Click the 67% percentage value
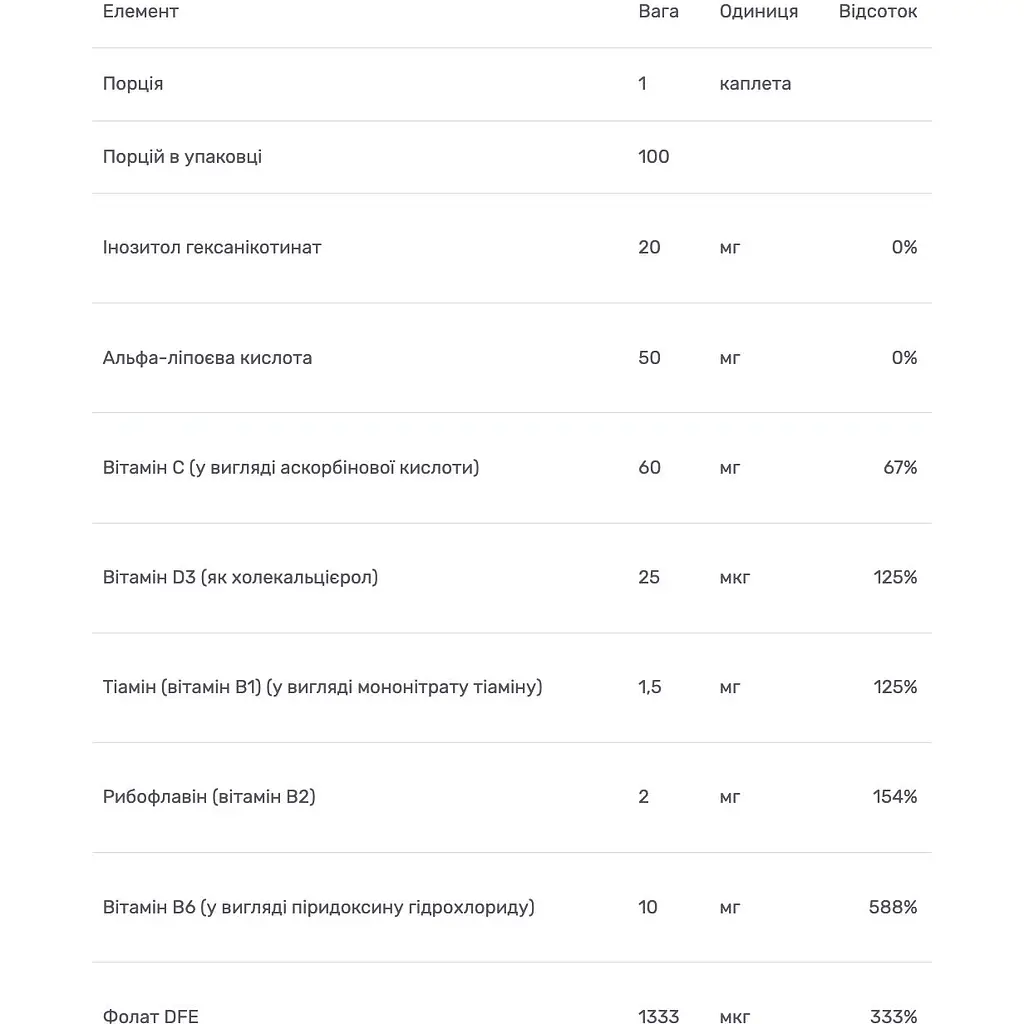 coord(900,467)
